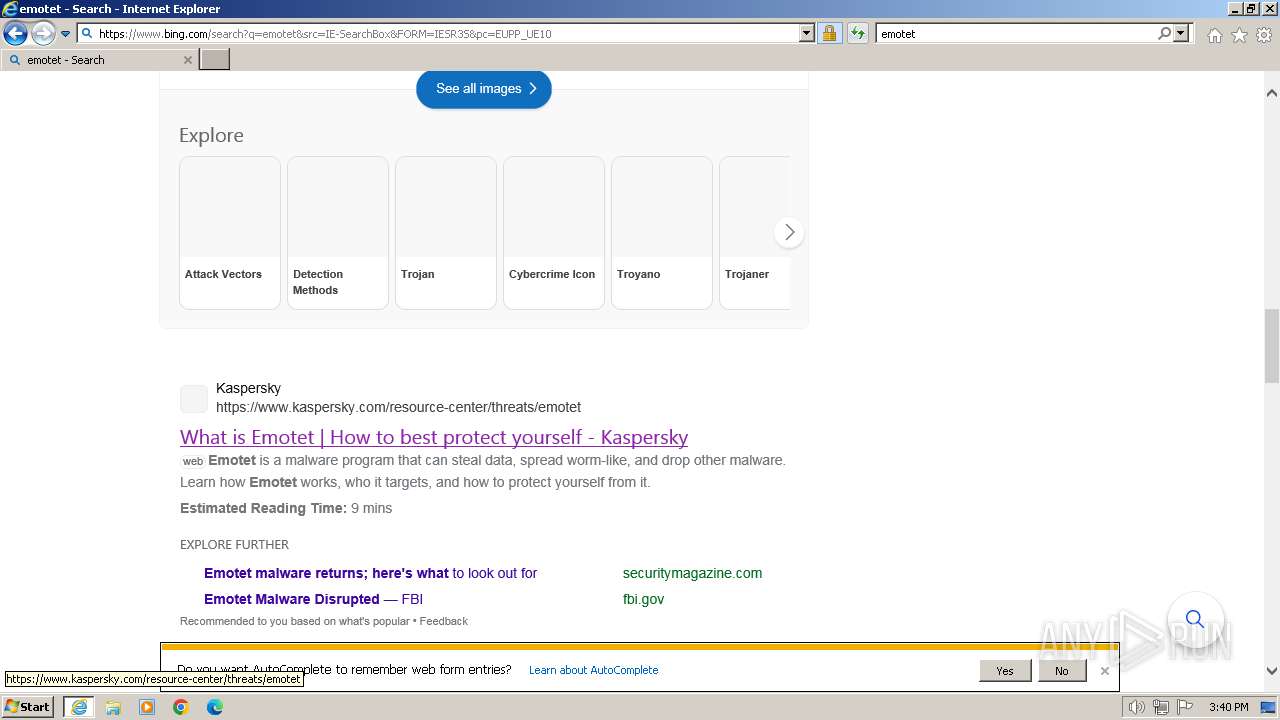Click the scrollbar down arrow
Image resolution: width=1280 pixels, height=720 pixels.
(x=1272, y=672)
